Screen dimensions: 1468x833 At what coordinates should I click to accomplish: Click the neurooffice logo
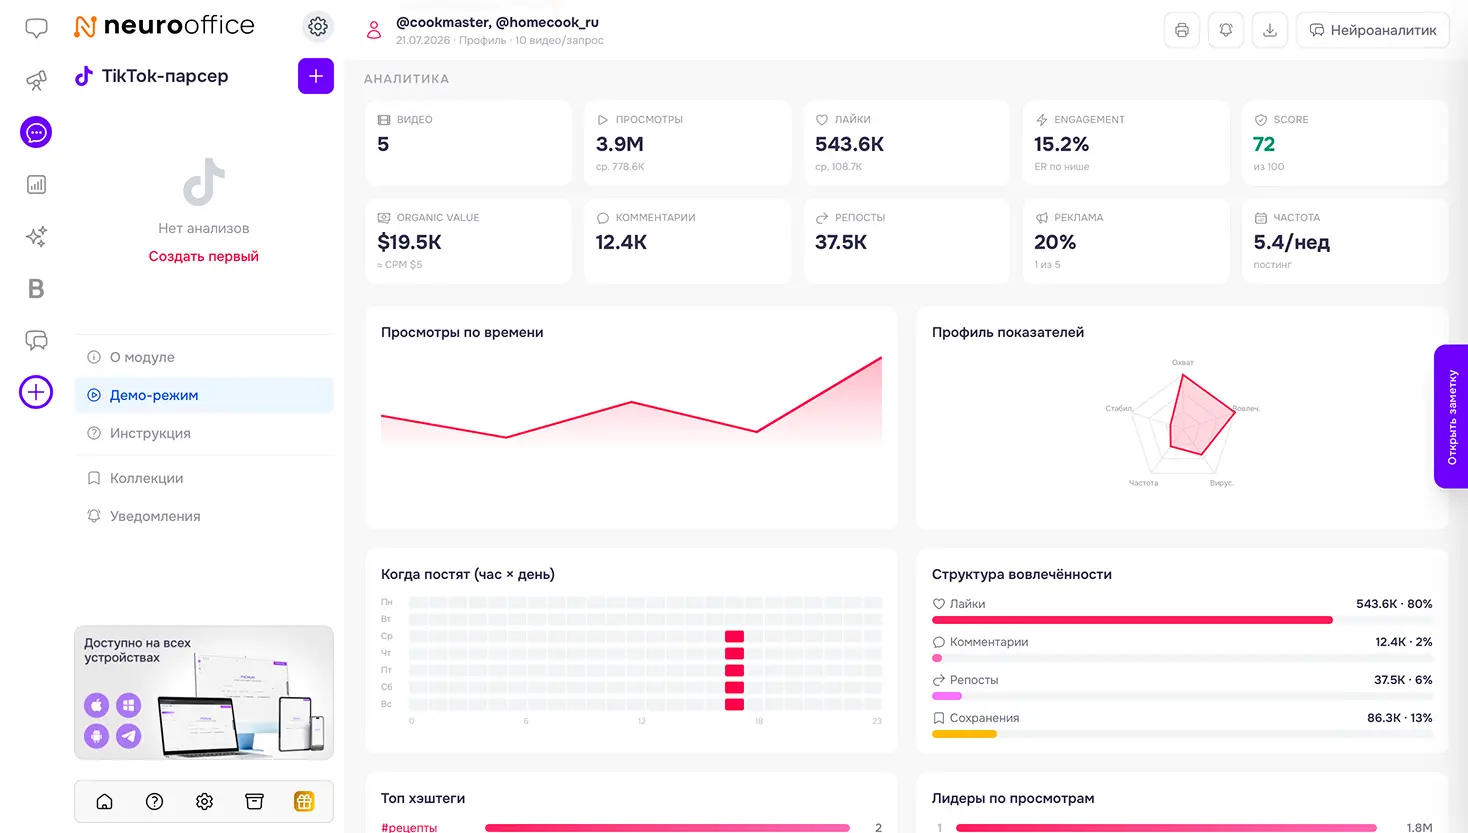165,26
